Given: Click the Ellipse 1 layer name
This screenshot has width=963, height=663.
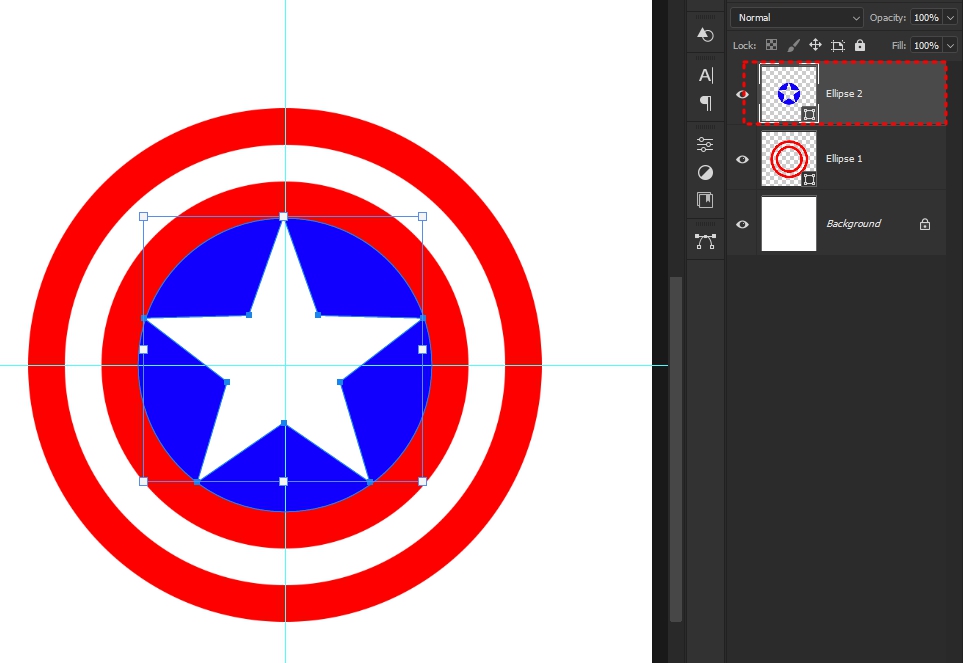Looking at the screenshot, I should point(844,158).
